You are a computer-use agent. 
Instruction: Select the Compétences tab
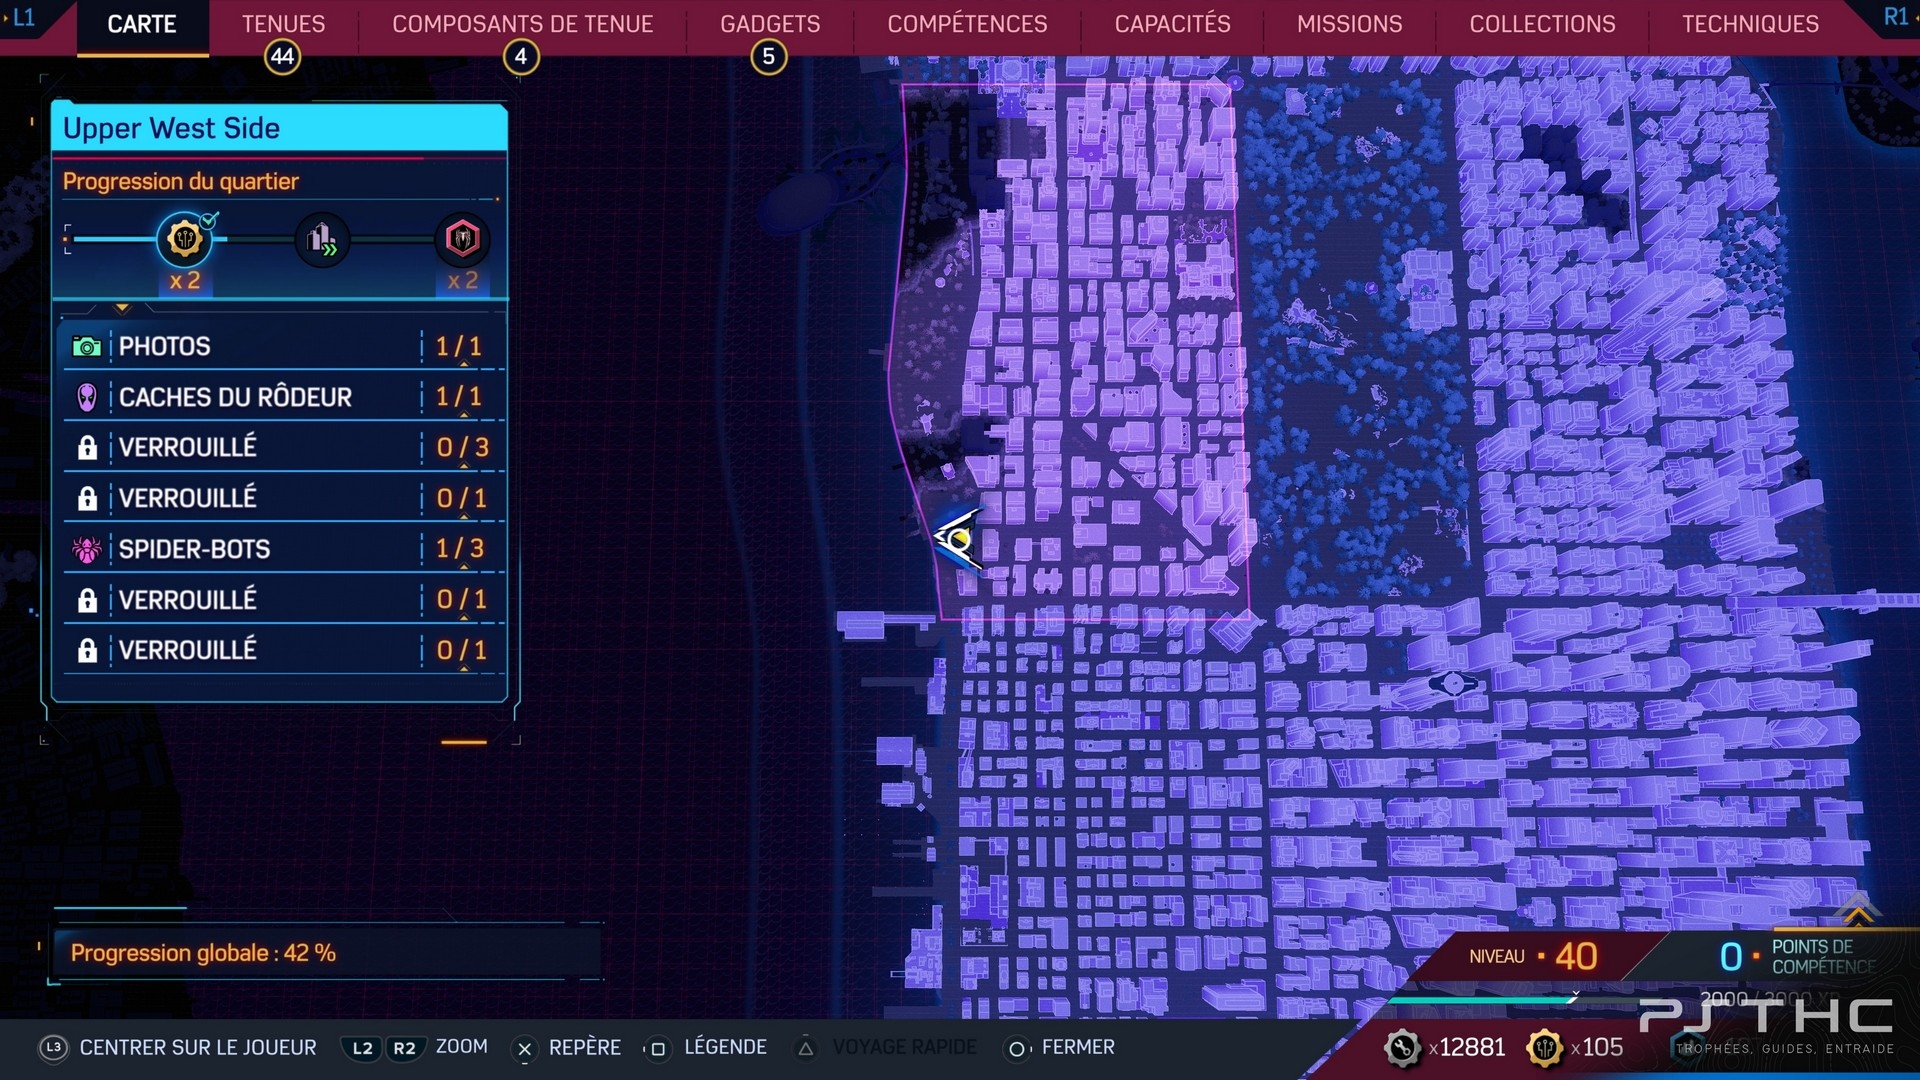coord(967,24)
